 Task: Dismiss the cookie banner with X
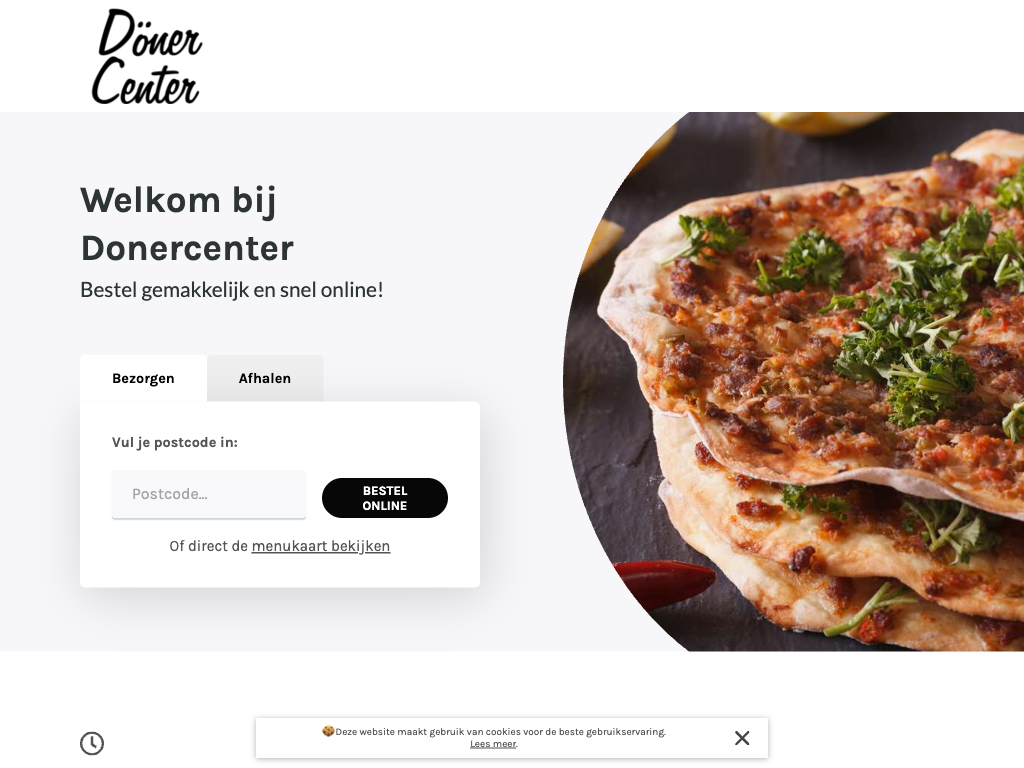coord(742,738)
